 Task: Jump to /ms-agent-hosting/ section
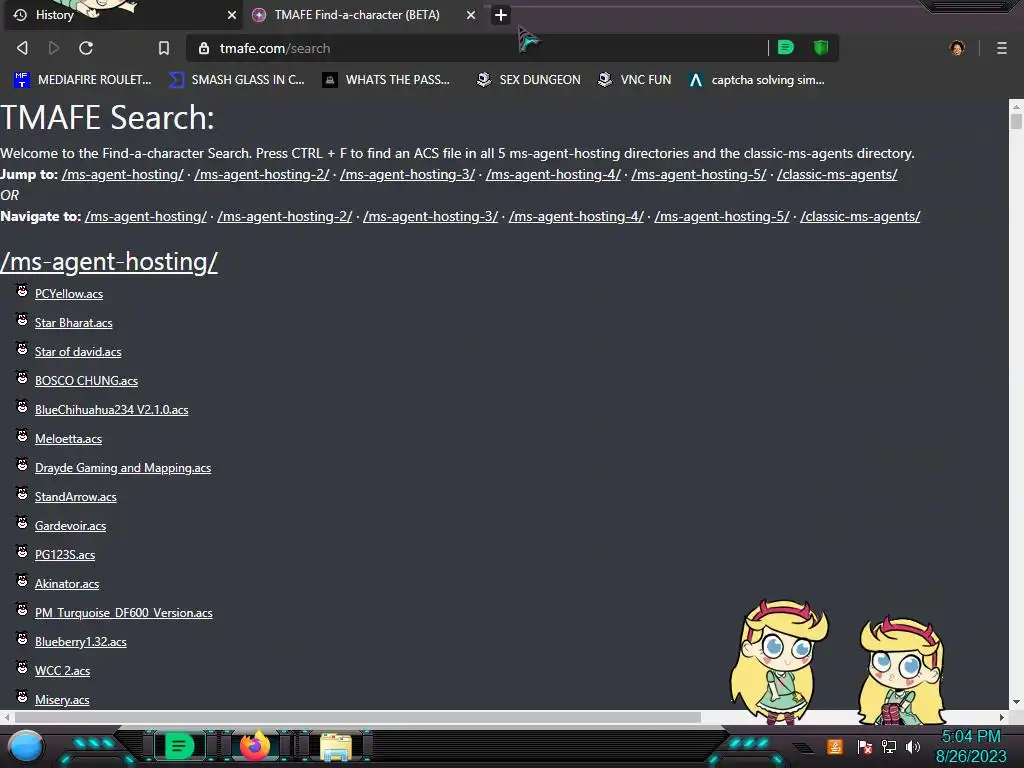pyautogui.click(x=123, y=174)
